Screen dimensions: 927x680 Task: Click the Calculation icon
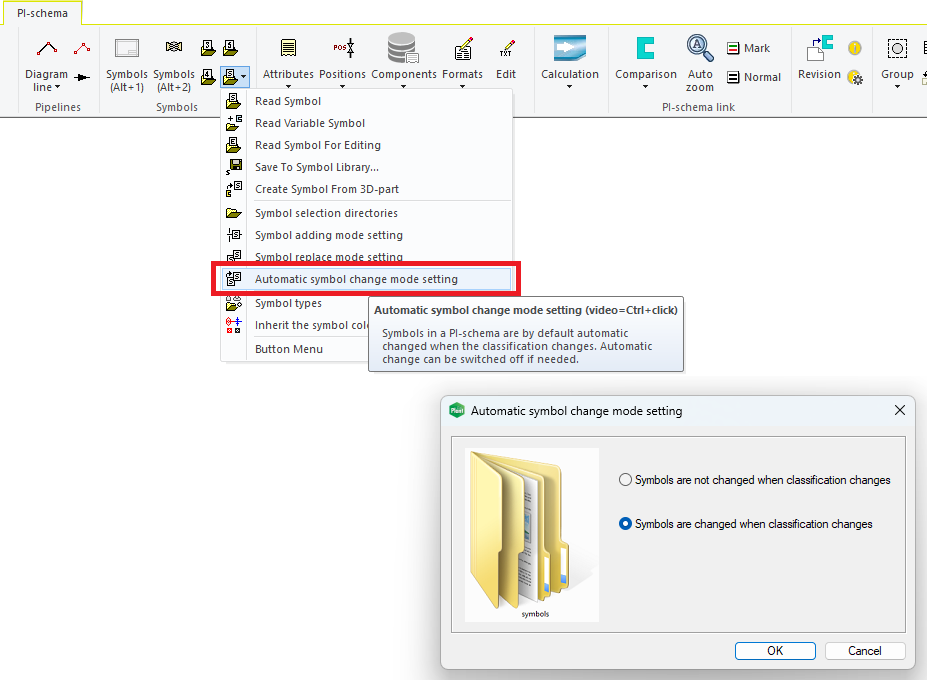[569, 48]
